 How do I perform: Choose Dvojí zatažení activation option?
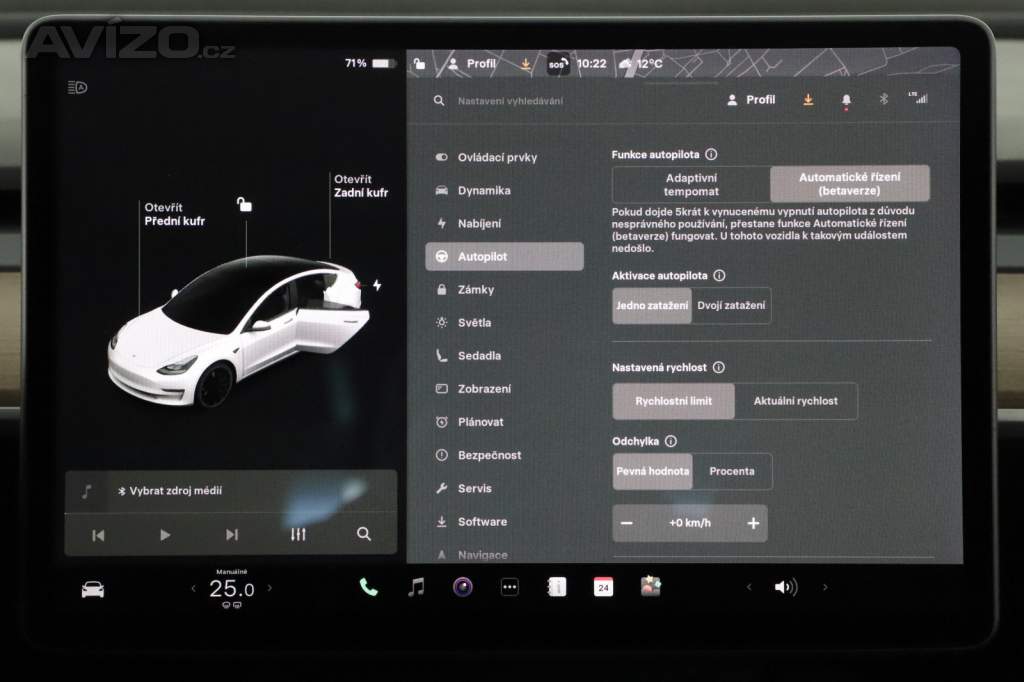pyautogui.click(x=731, y=306)
